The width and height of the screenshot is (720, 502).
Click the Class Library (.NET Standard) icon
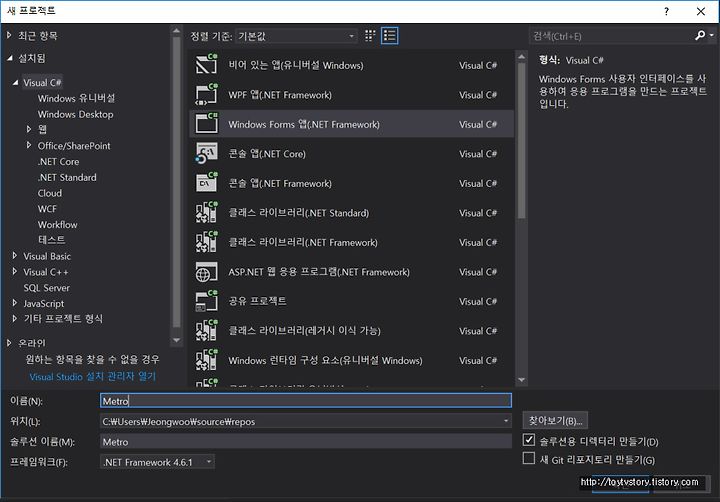pyautogui.click(x=207, y=212)
